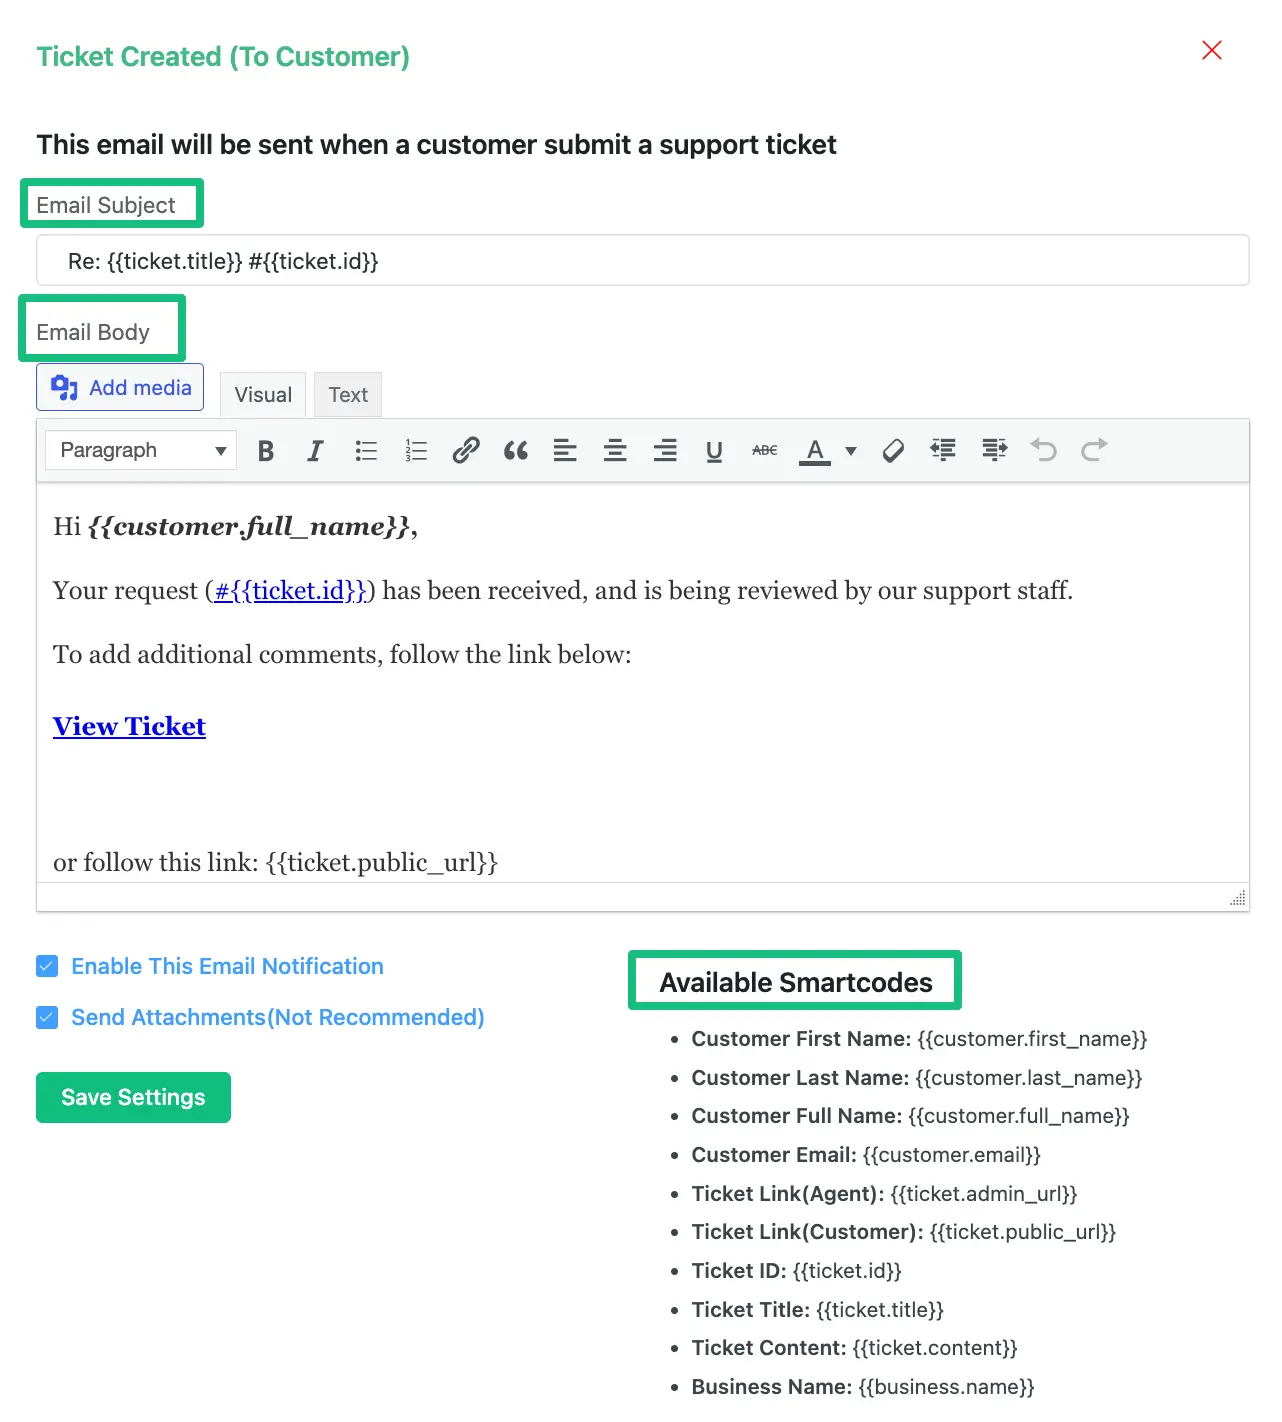The width and height of the screenshot is (1282, 1422).
Task: Decrease the paragraph indent
Action: [943, 451]
